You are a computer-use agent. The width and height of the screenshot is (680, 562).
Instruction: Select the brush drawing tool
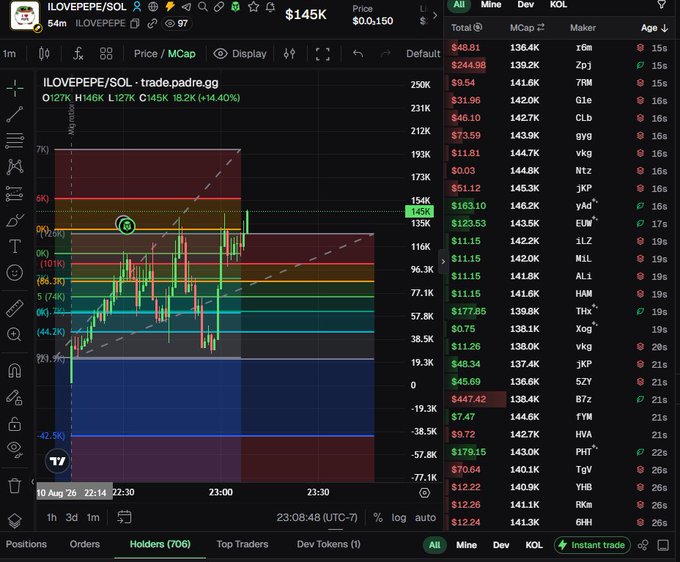[x=15, y=220]
